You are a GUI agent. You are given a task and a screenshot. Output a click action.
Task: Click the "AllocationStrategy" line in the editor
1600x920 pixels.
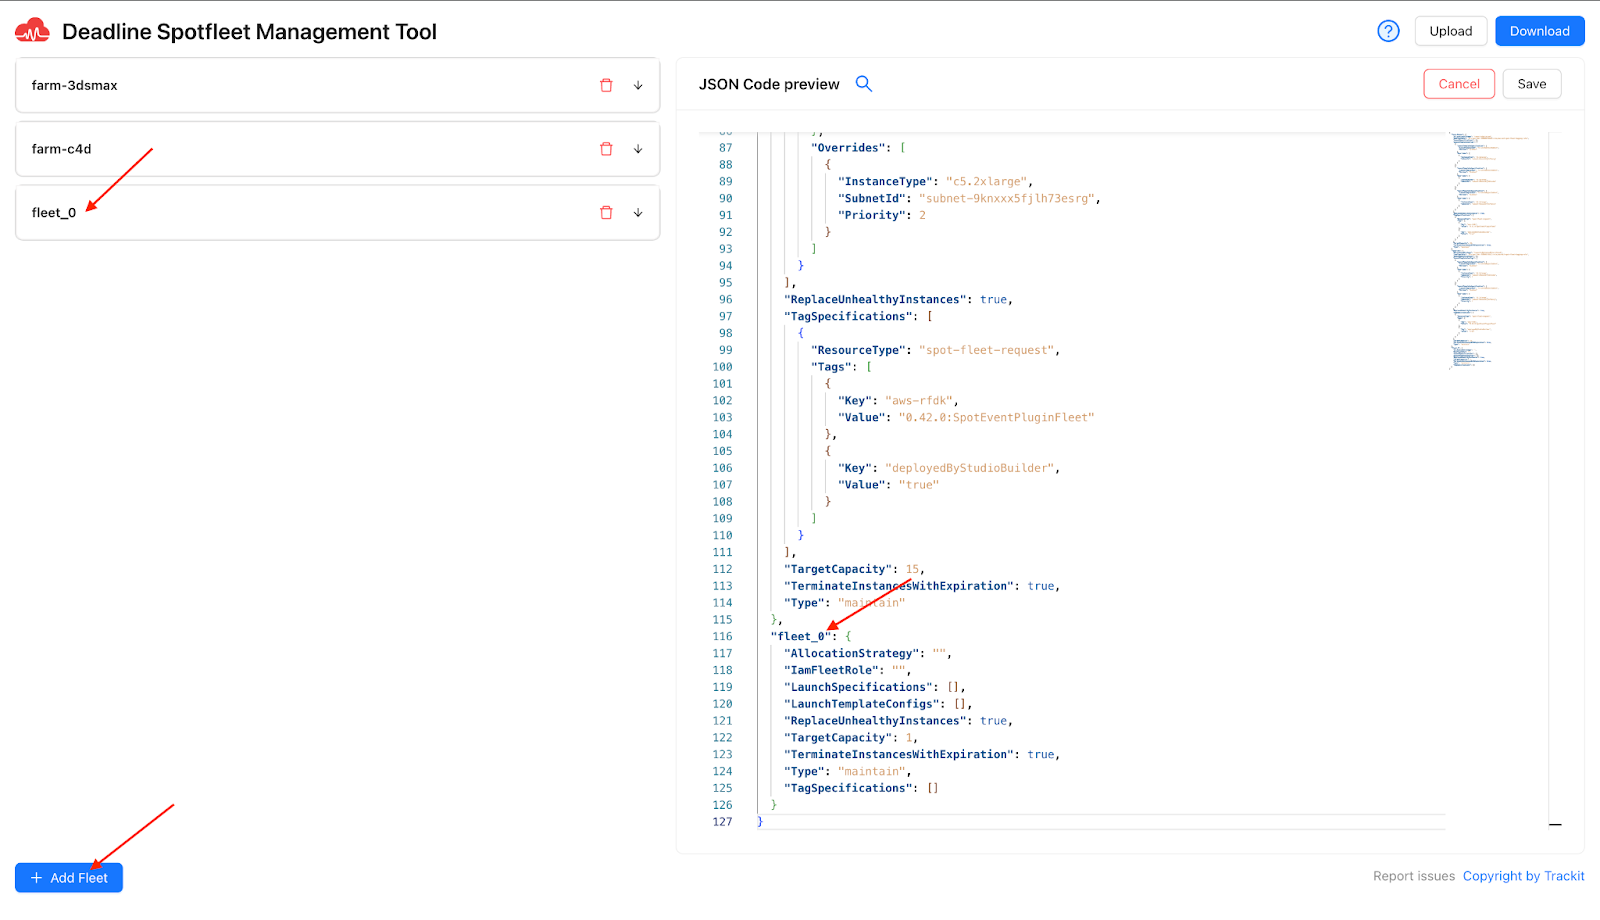click(867, 653)
